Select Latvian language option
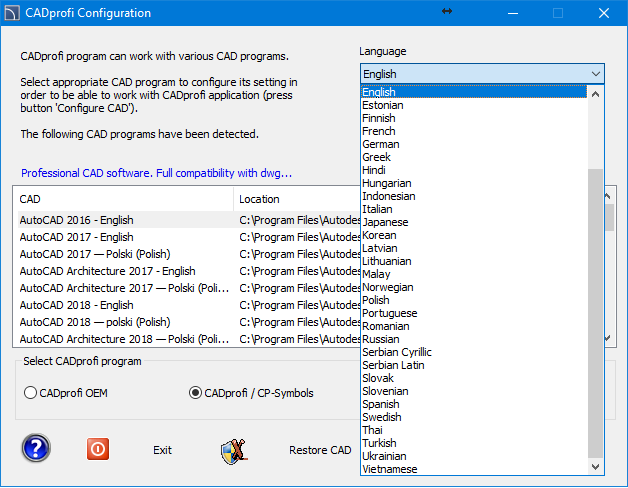 tap(474, 248)
